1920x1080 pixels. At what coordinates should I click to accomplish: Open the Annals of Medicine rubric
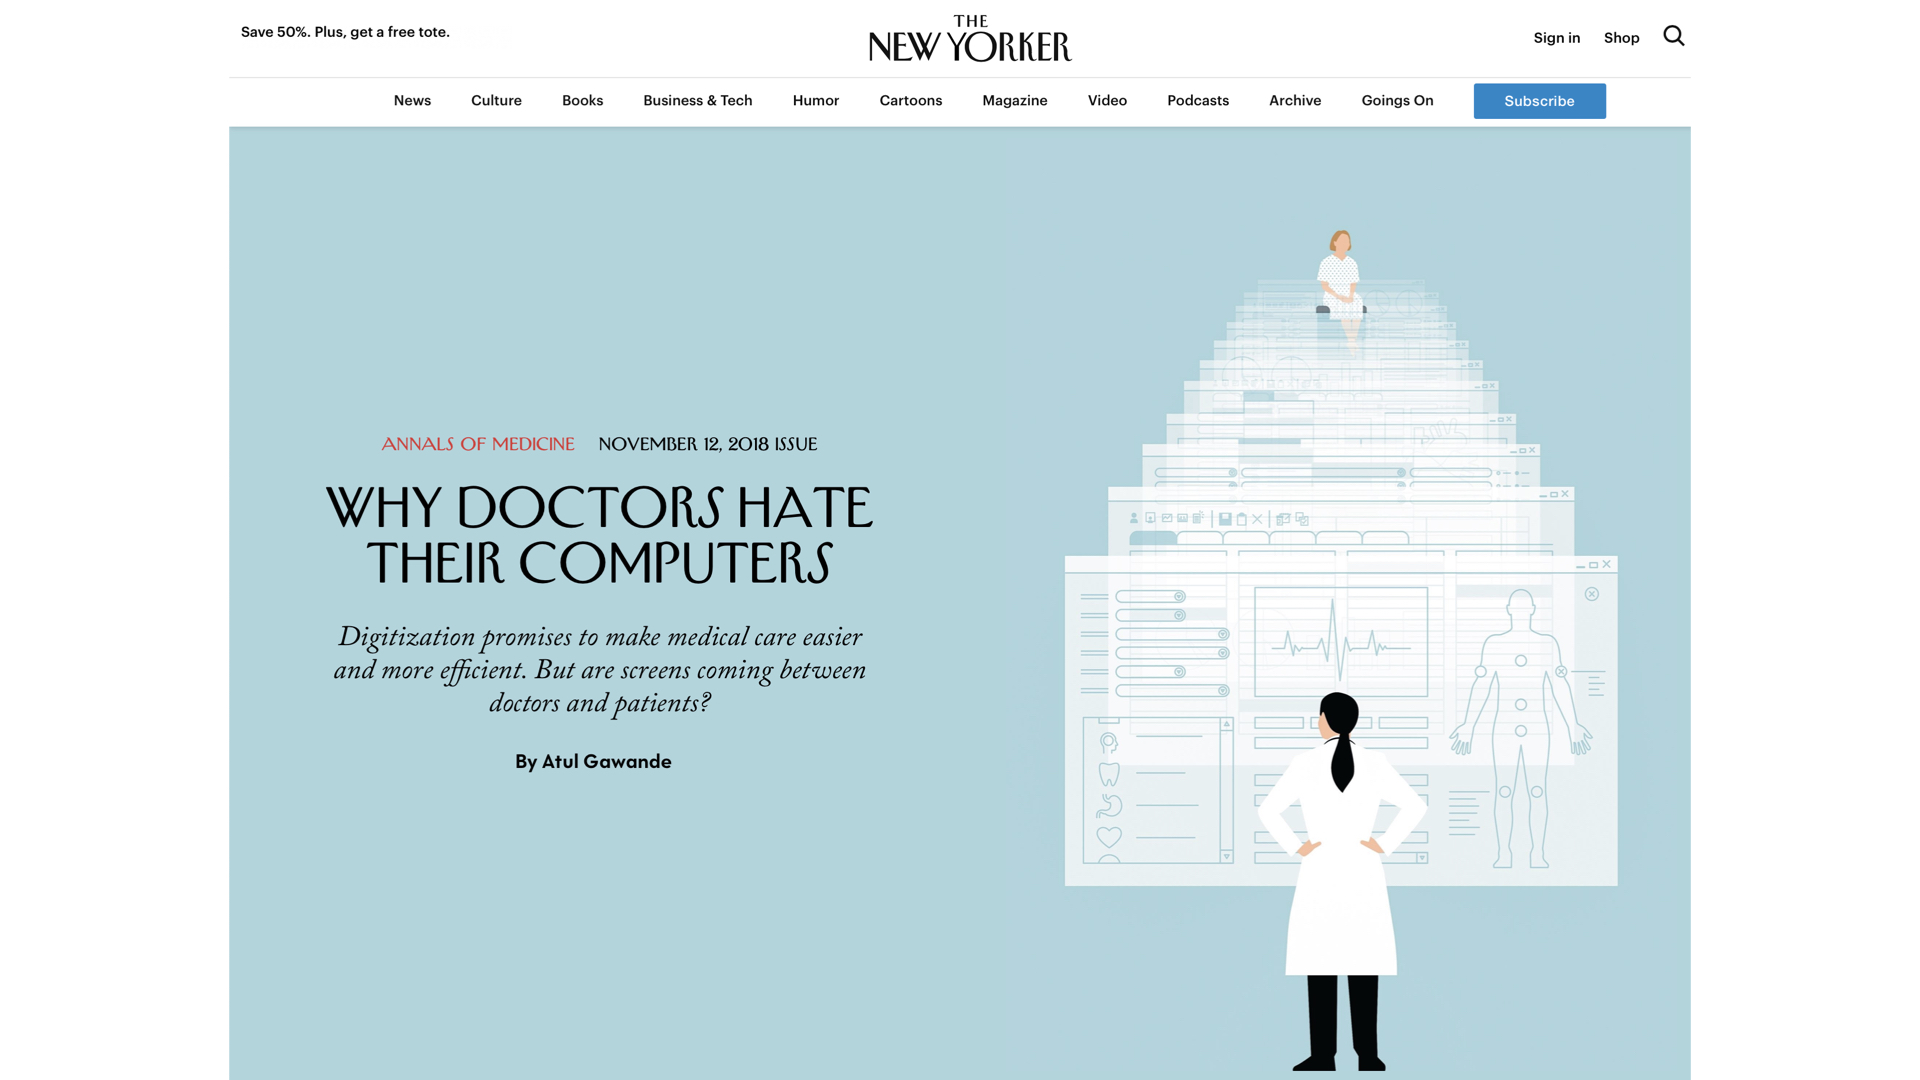(478, 444)
